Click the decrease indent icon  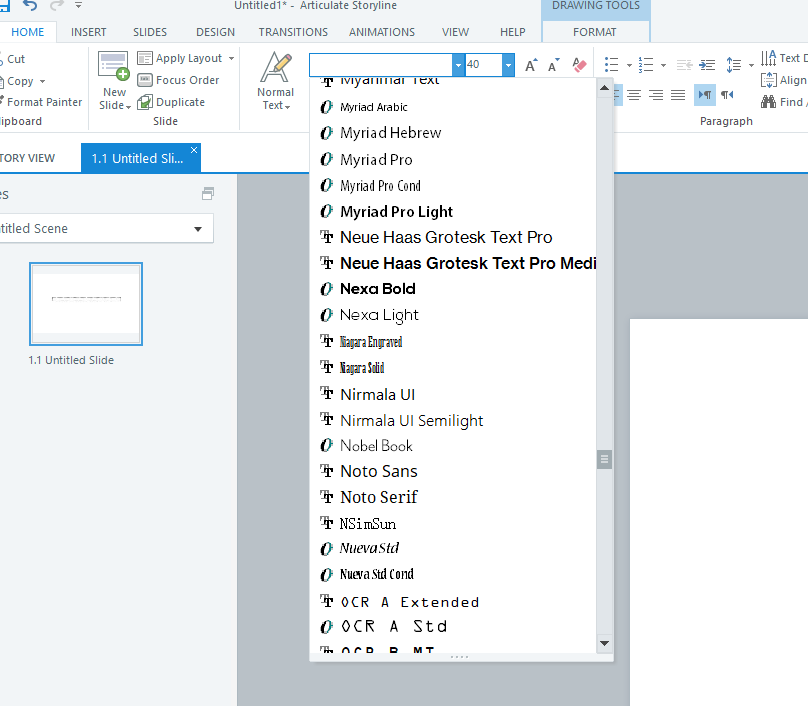click(684, 65)
